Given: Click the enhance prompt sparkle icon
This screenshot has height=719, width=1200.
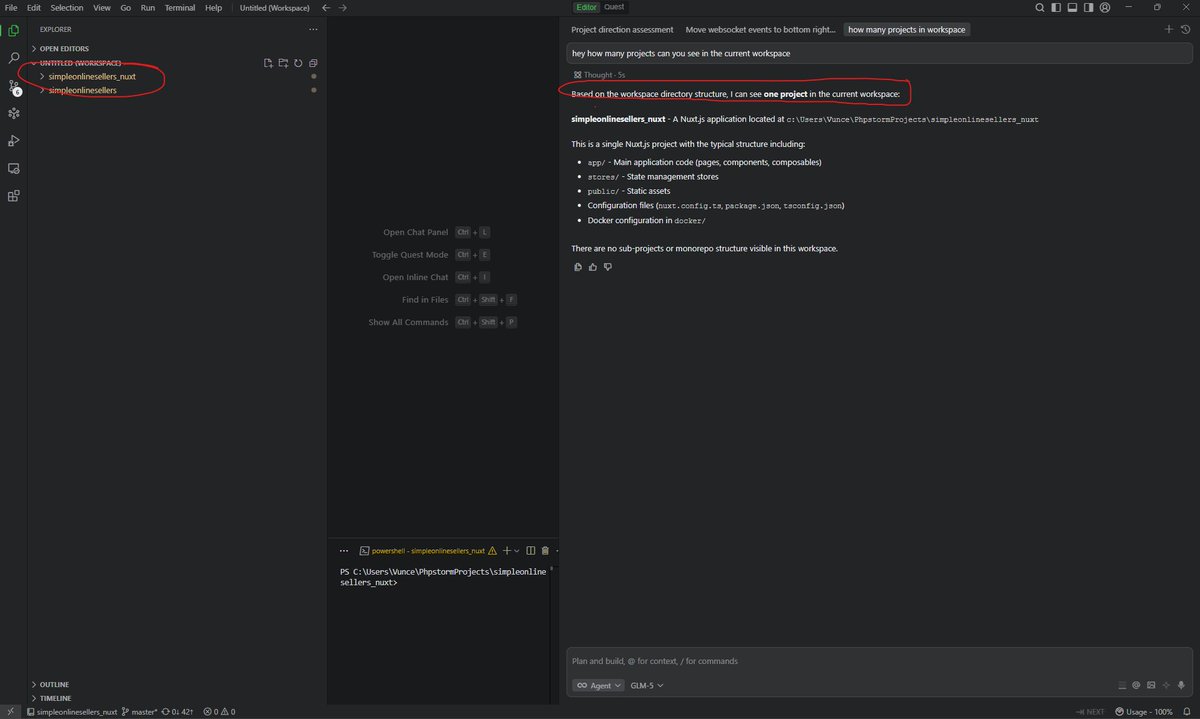Looking at the screenshot, I should coord(1166,685).
